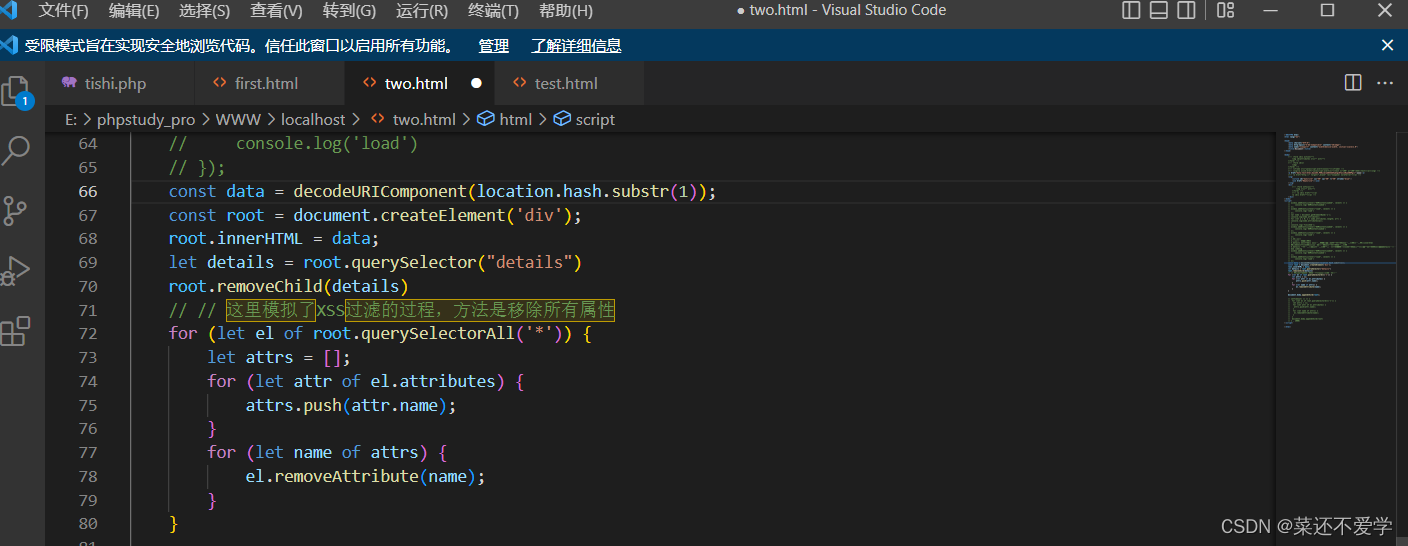This screenshot has height=546, width=1408.
Task: Click the code minimap overview
Action: (1340, 232)
